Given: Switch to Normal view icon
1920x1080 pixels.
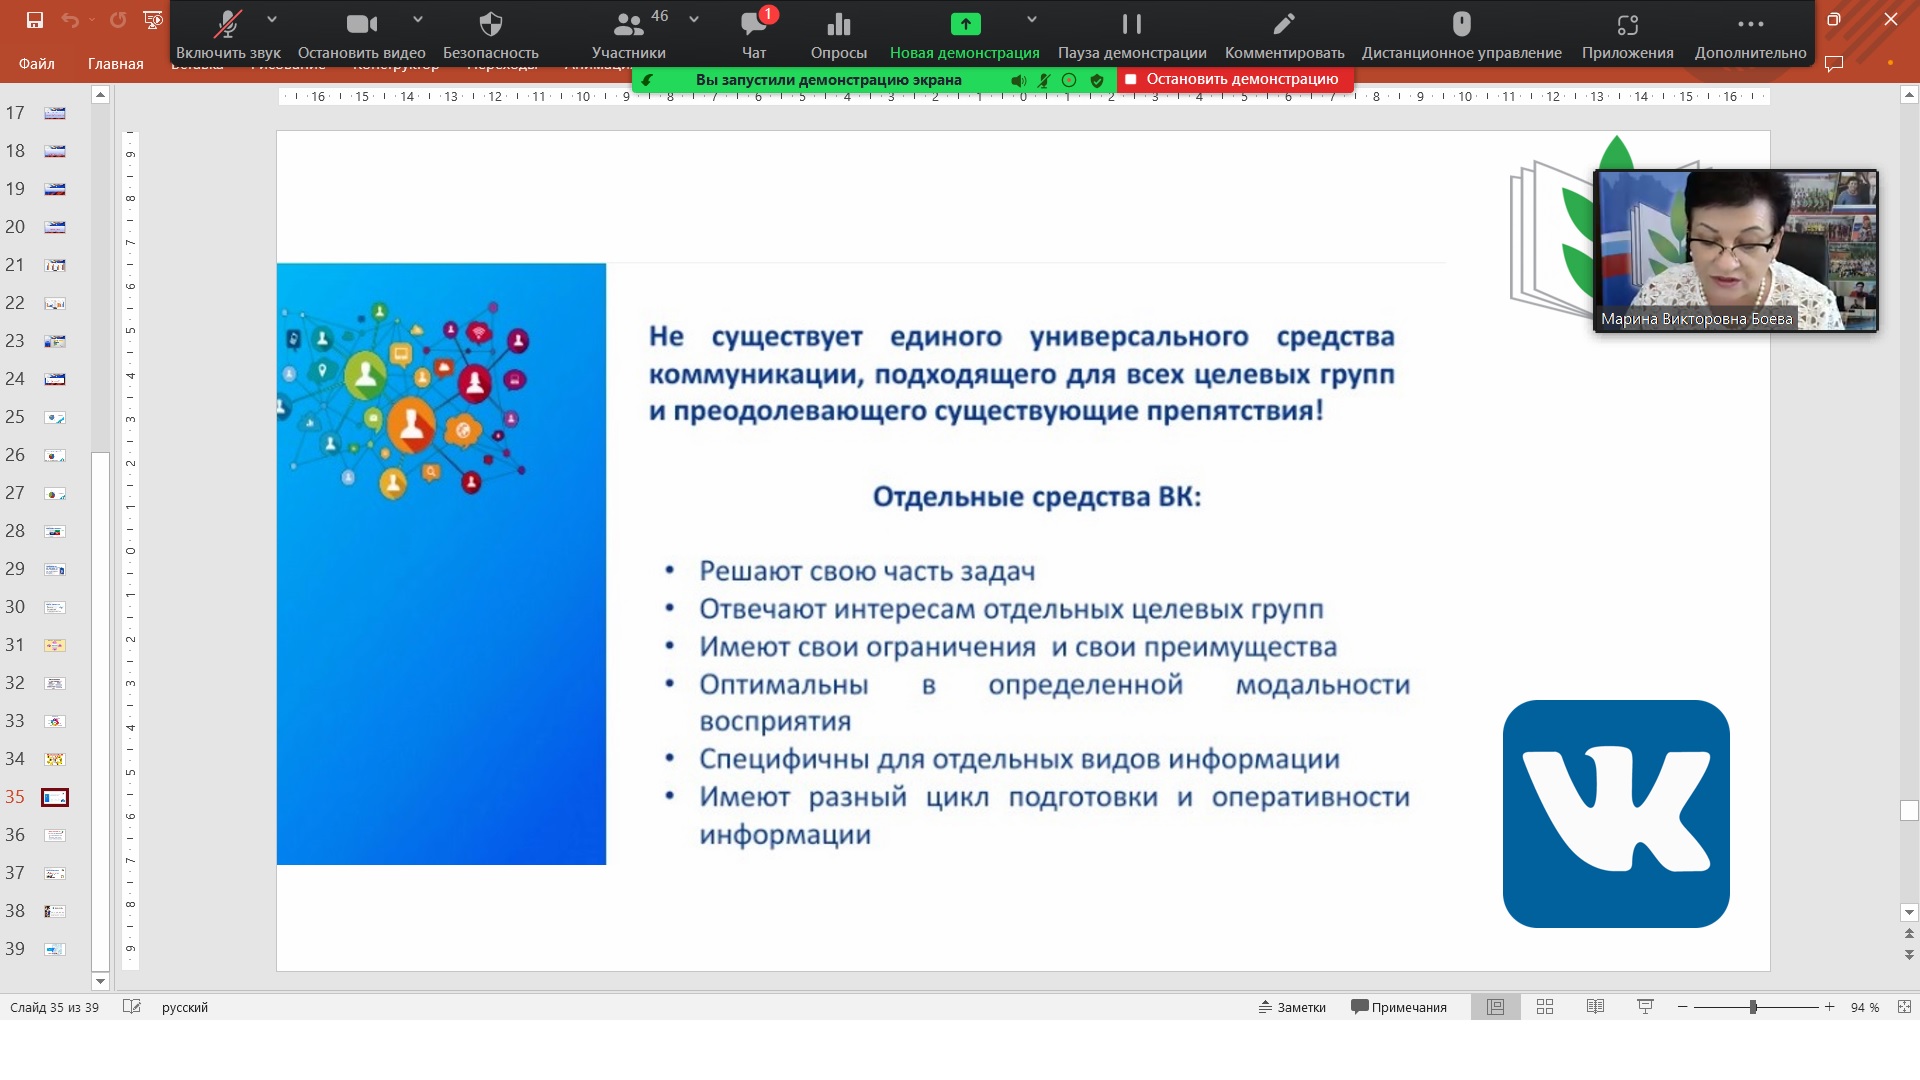Looking at the screenshot, I should coord(1496,1007).
